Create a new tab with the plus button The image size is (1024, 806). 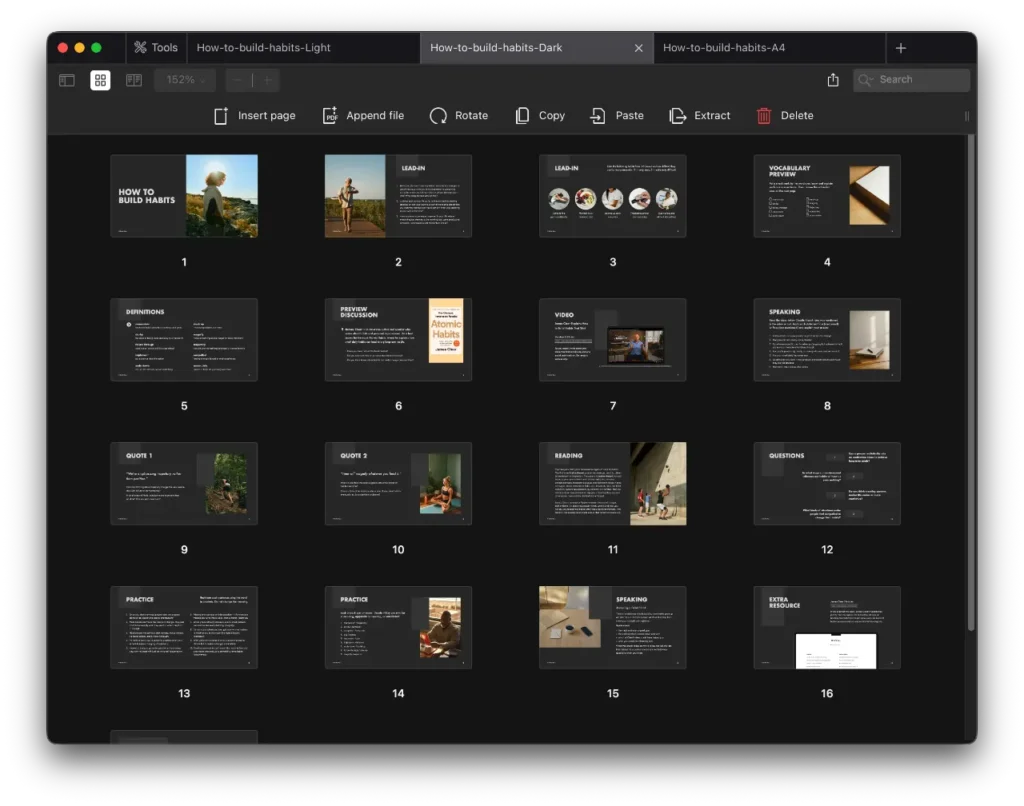pyautogui.click(x=900, y=46)
